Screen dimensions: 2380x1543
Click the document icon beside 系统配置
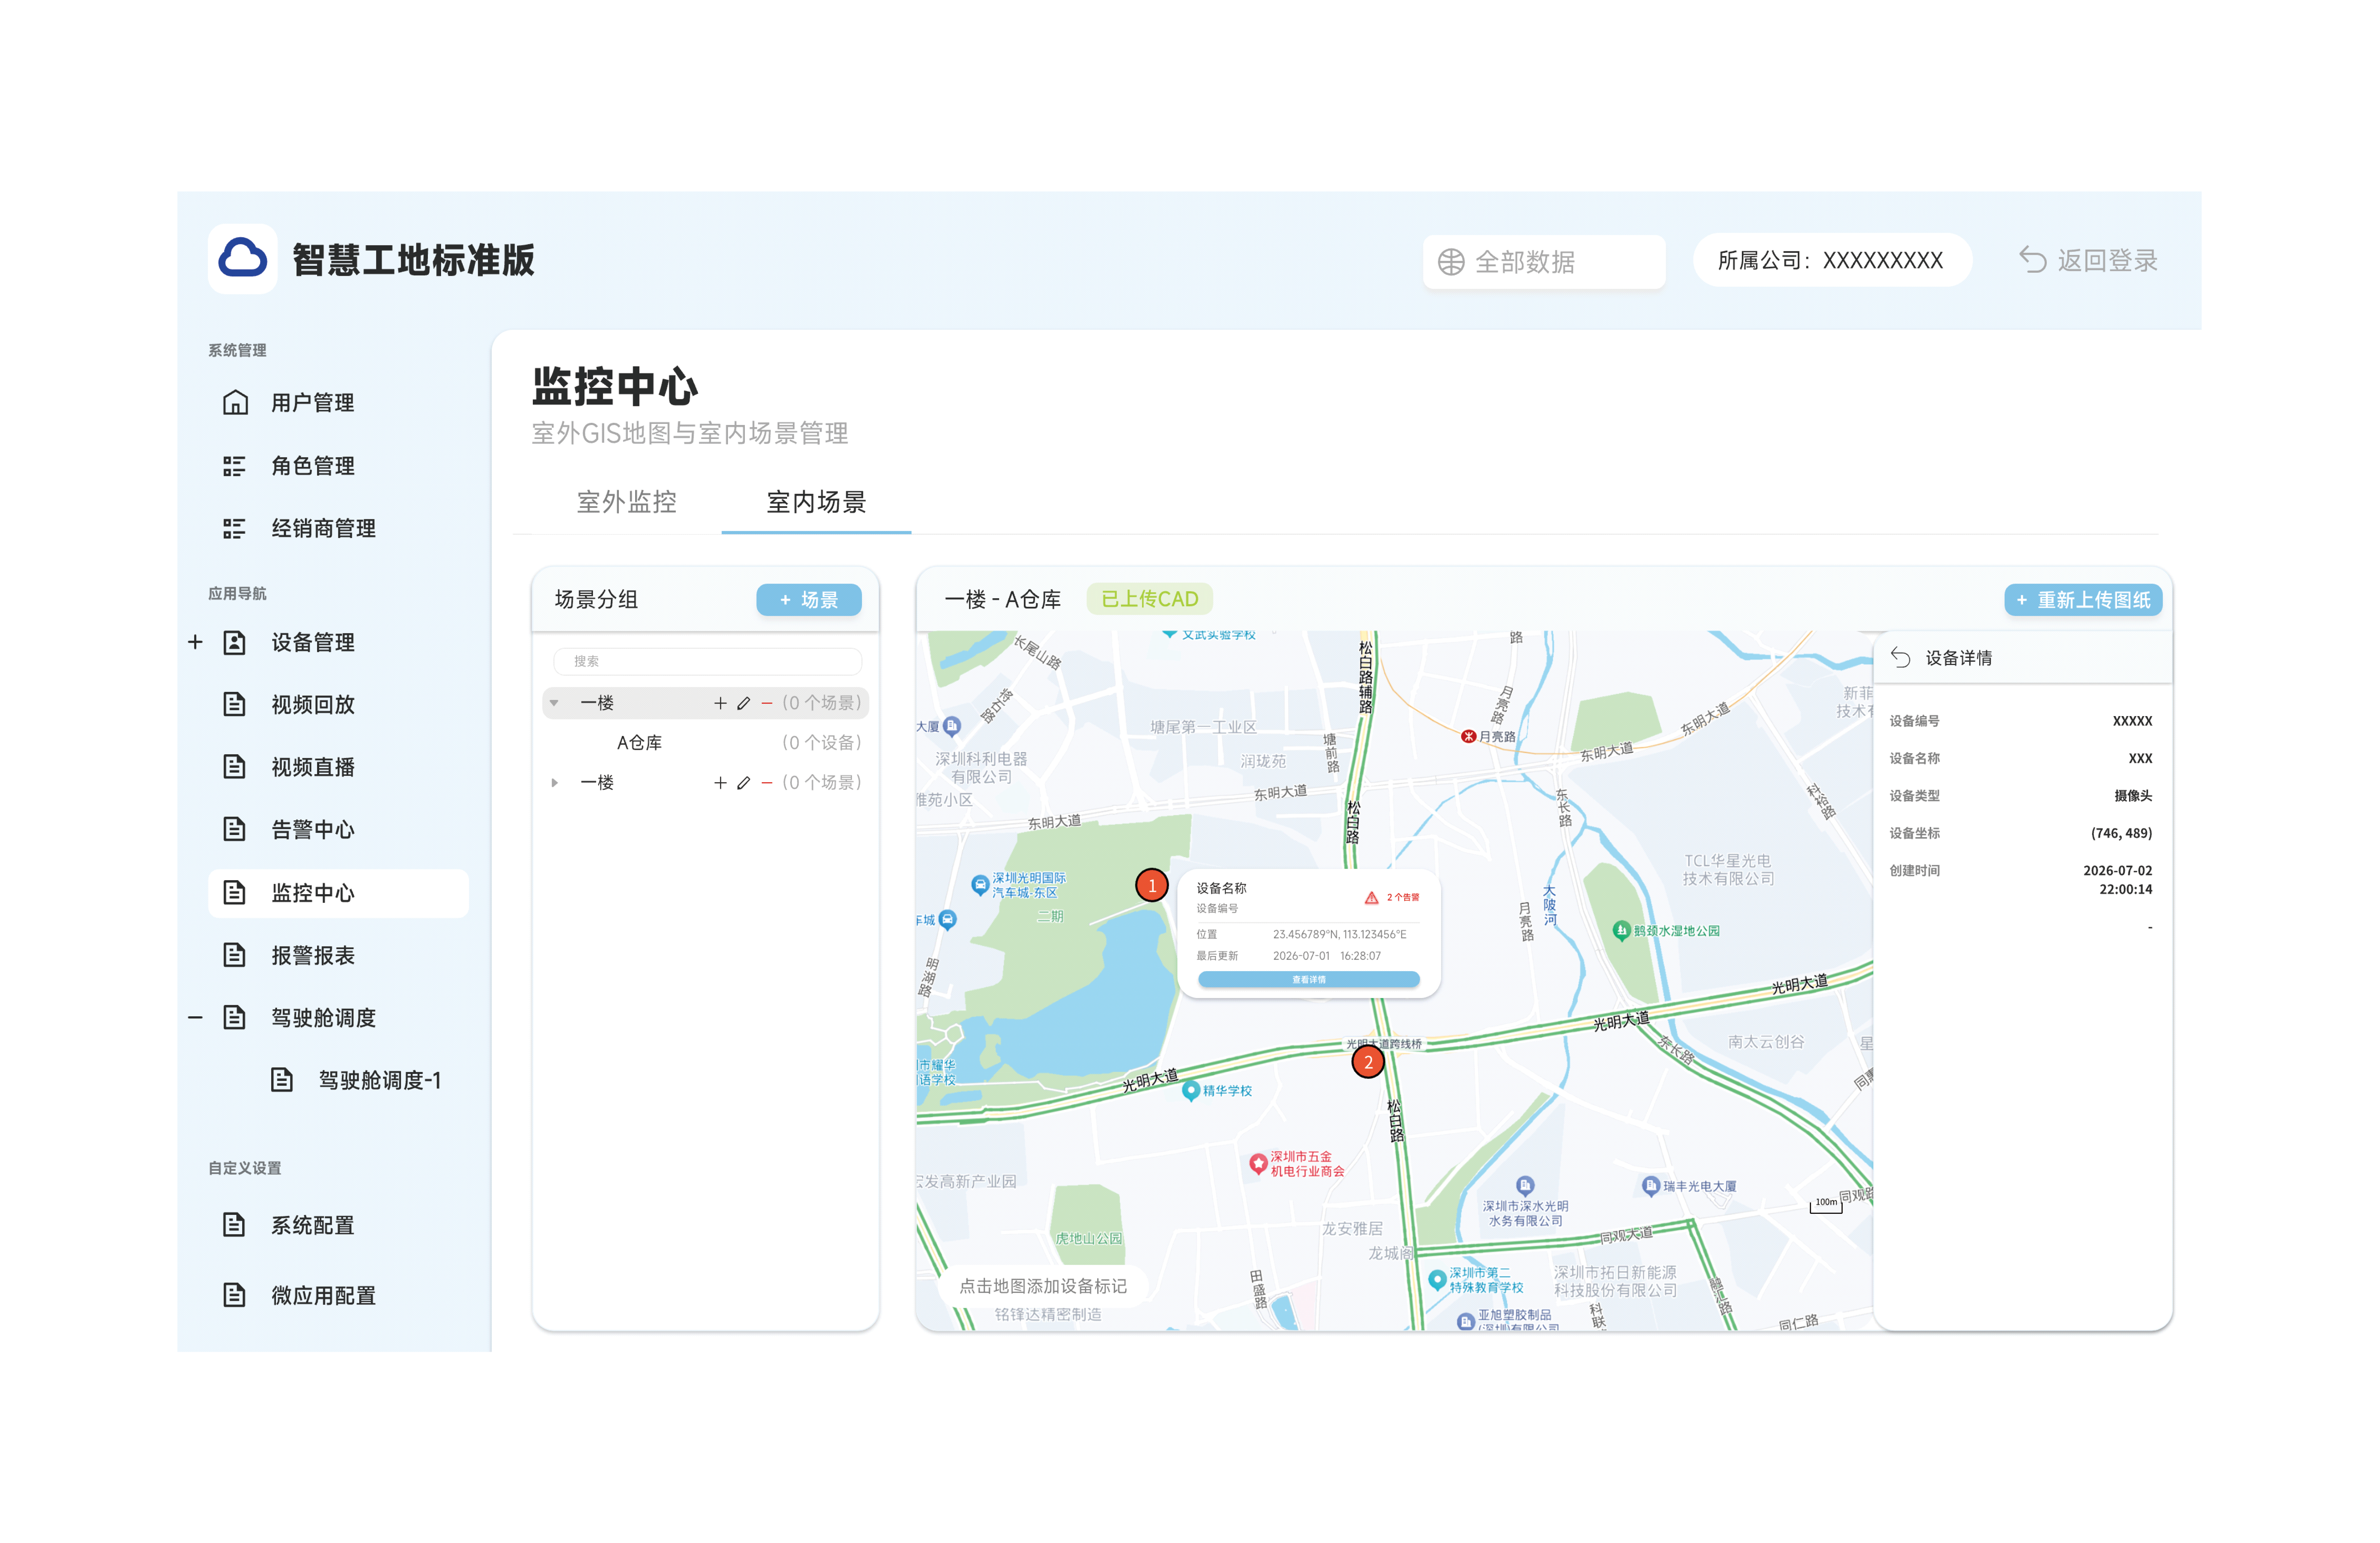coord(234,1225)
